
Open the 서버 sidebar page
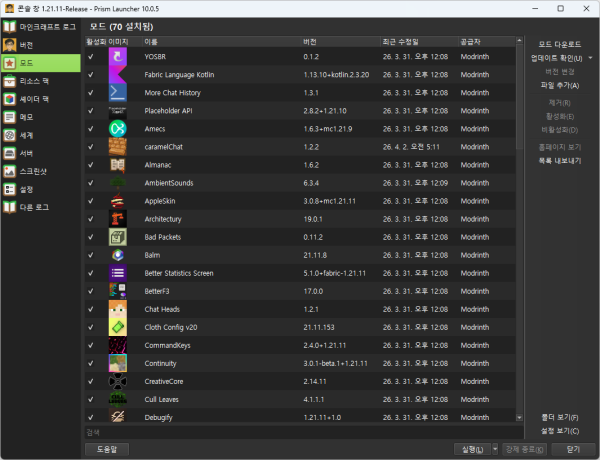click(41, 153)
